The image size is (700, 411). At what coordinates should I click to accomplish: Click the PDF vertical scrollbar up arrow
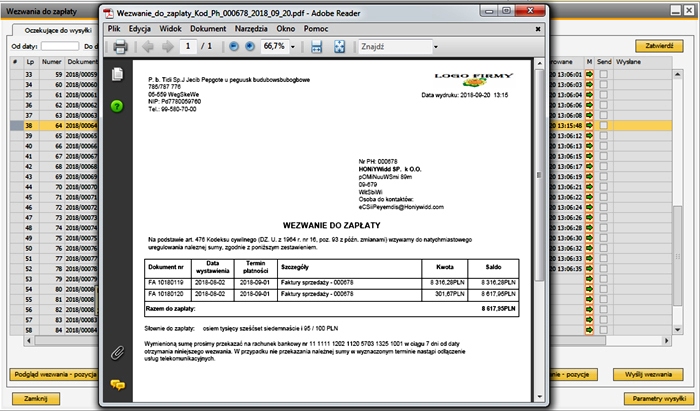pyautogui.click(x=540, y=63)
